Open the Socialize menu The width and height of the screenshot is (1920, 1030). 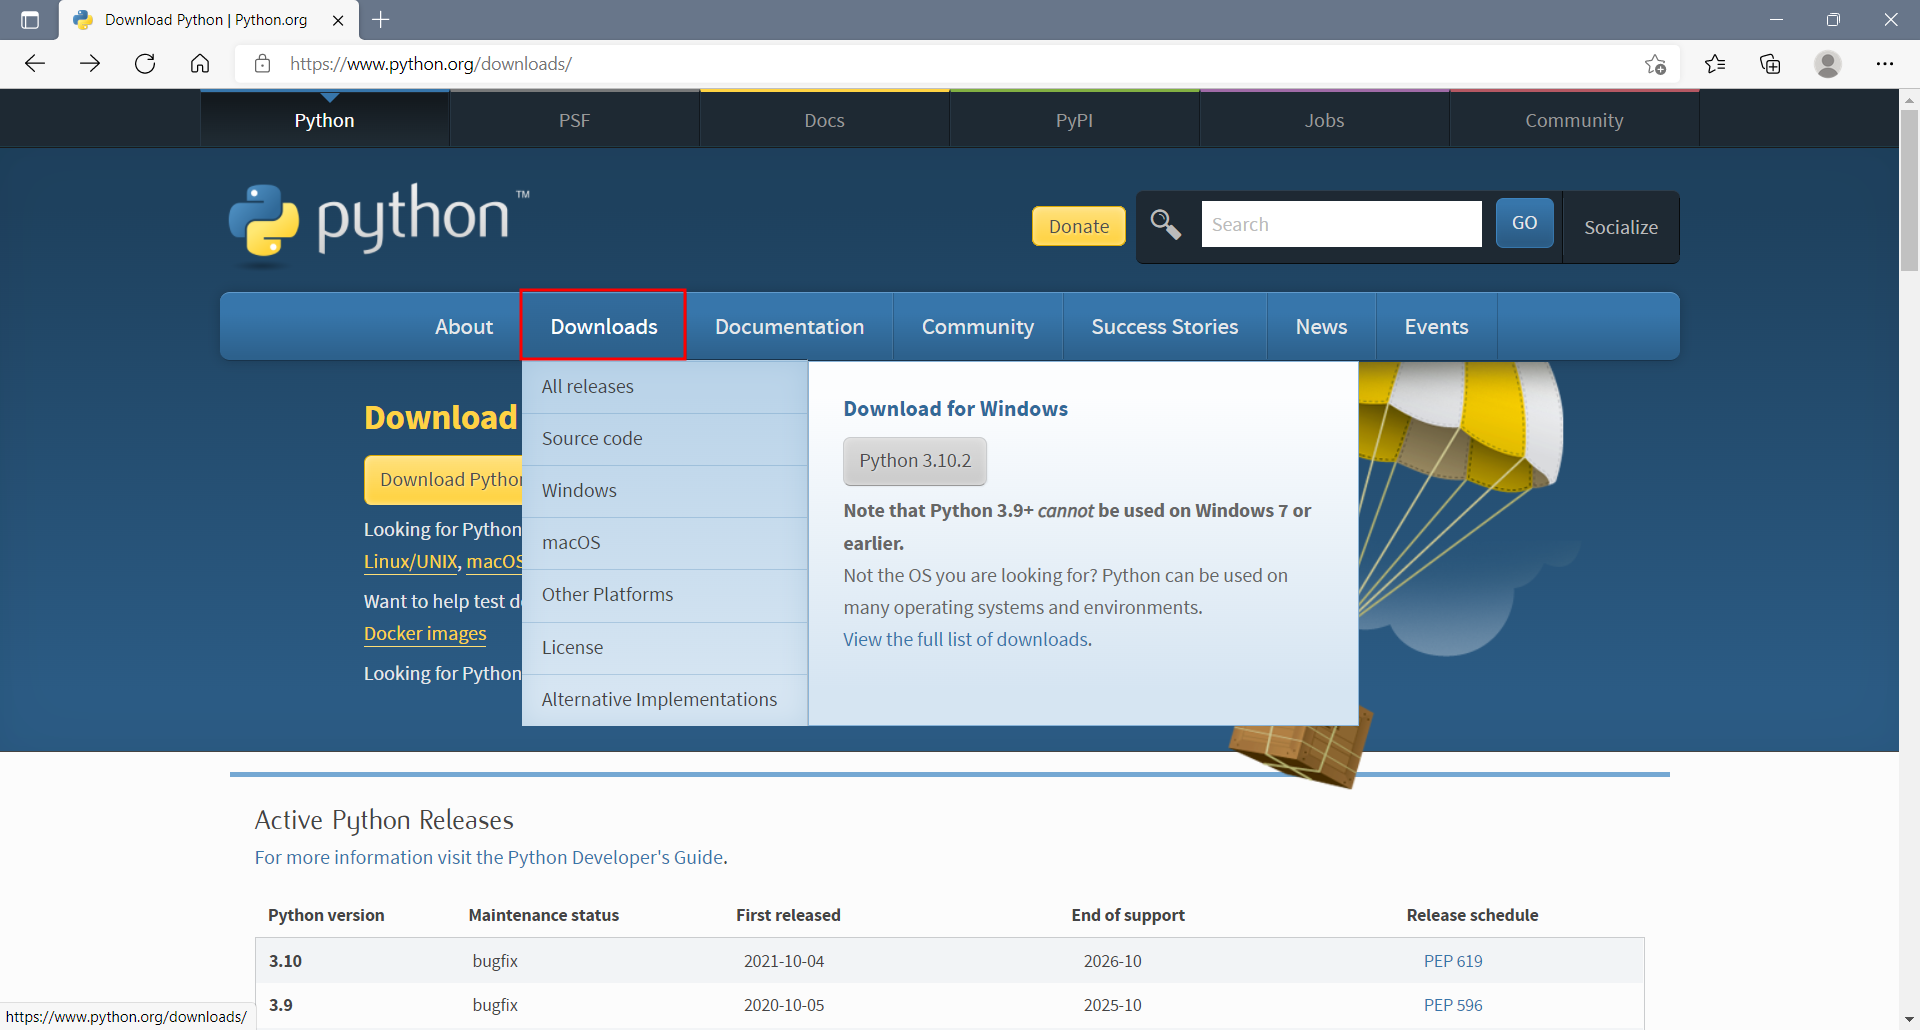(x=1621, y=227)
